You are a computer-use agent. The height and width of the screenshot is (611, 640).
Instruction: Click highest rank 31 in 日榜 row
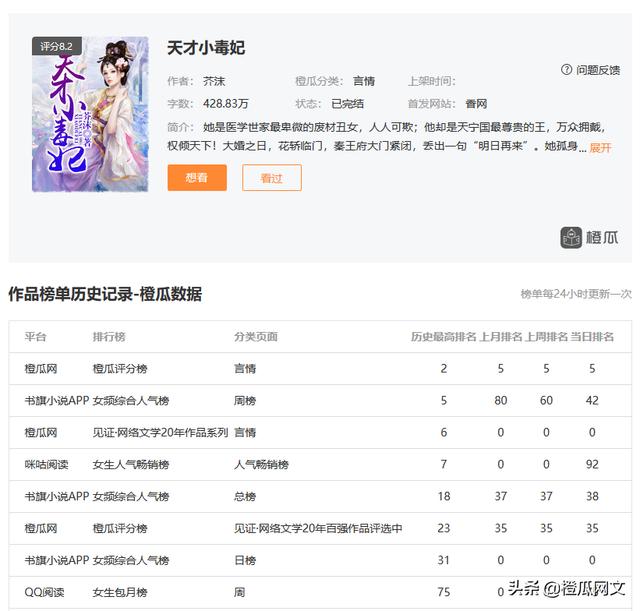[444, 560]
